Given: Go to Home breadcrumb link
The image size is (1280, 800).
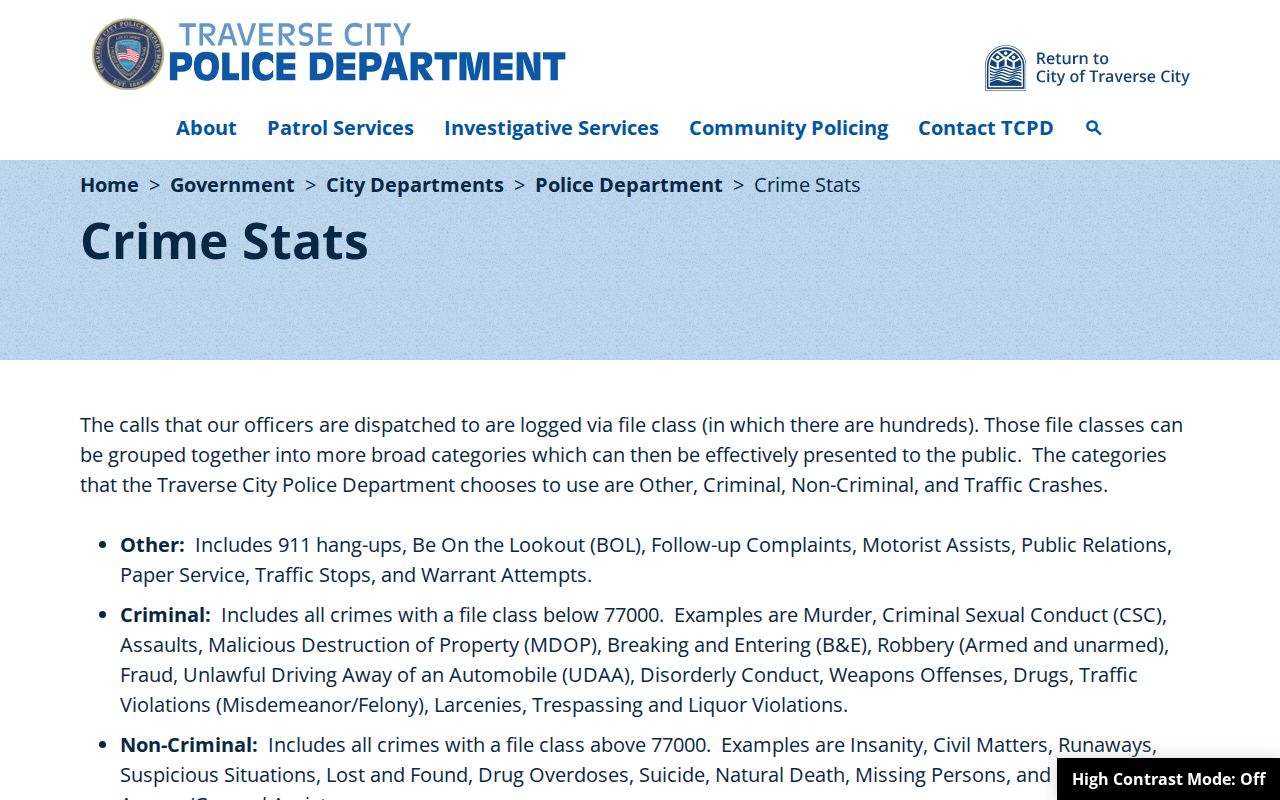Looking at the screenshot, I should 109,185.
